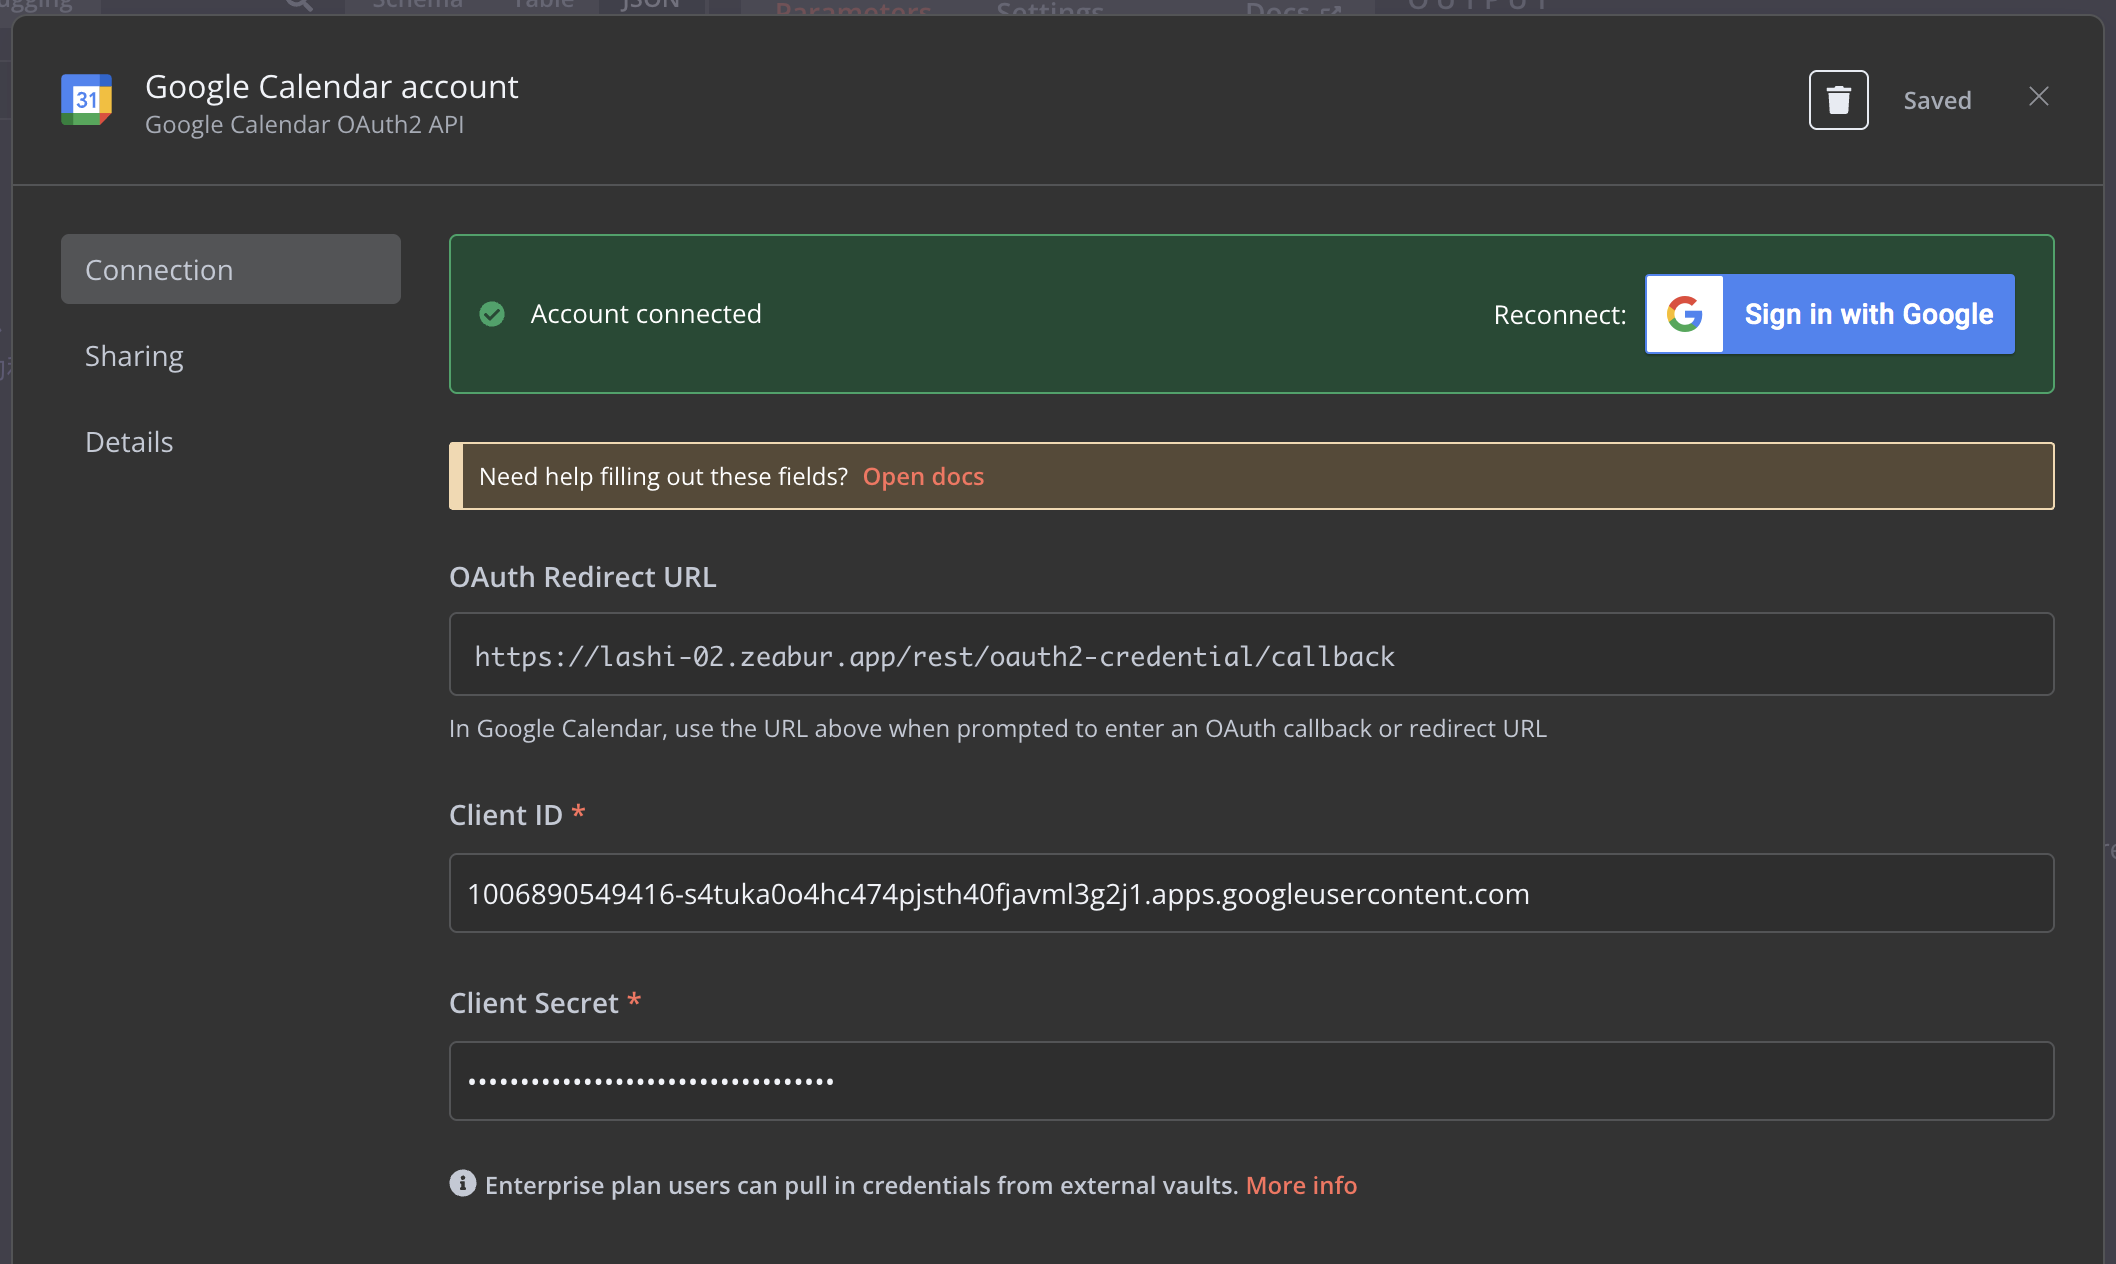Click the enterprise info circle icon
Viewport: 2116px width, 1264px height.
462,1184
